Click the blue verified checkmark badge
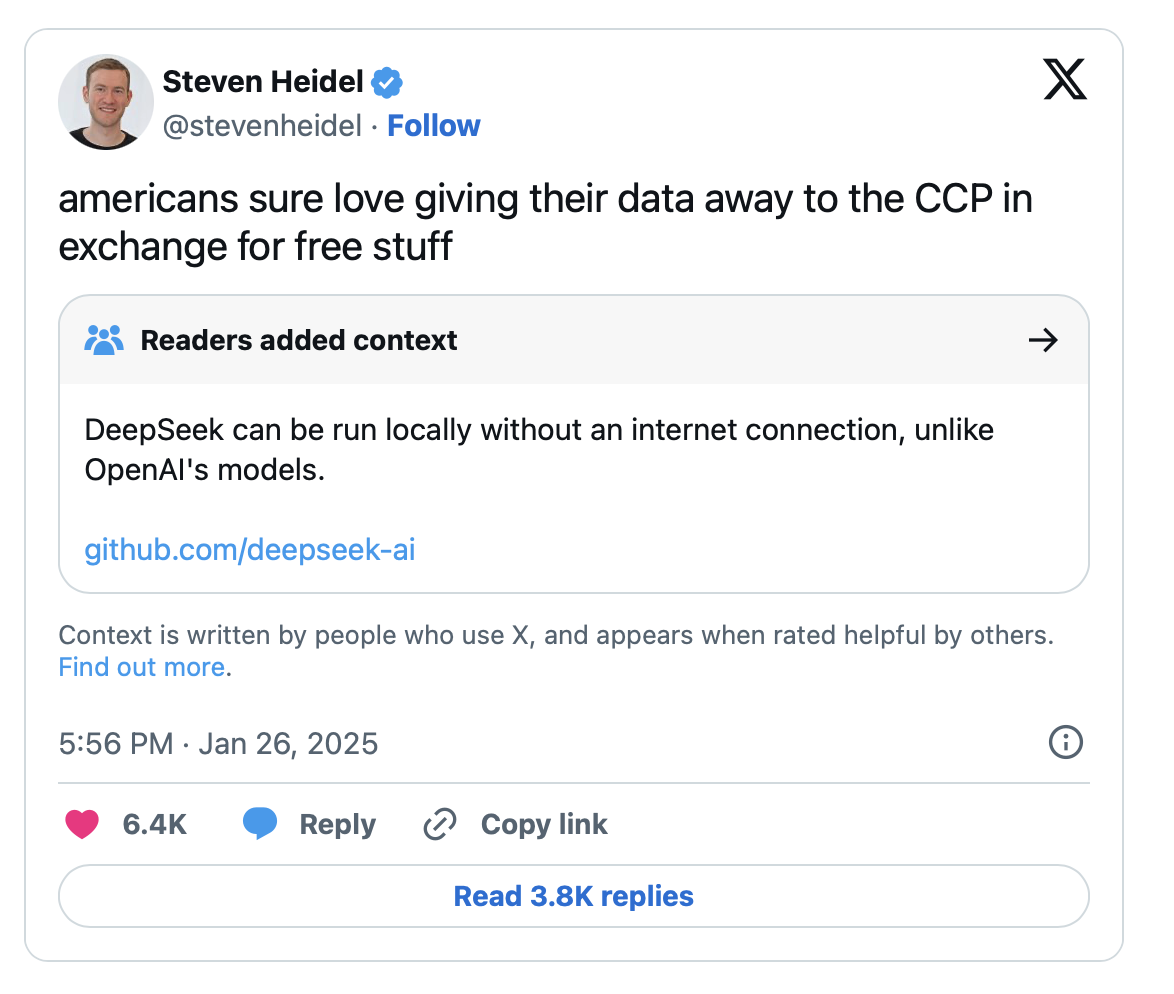This screenshot has height=994, width=1174. [x=387, y=83]
